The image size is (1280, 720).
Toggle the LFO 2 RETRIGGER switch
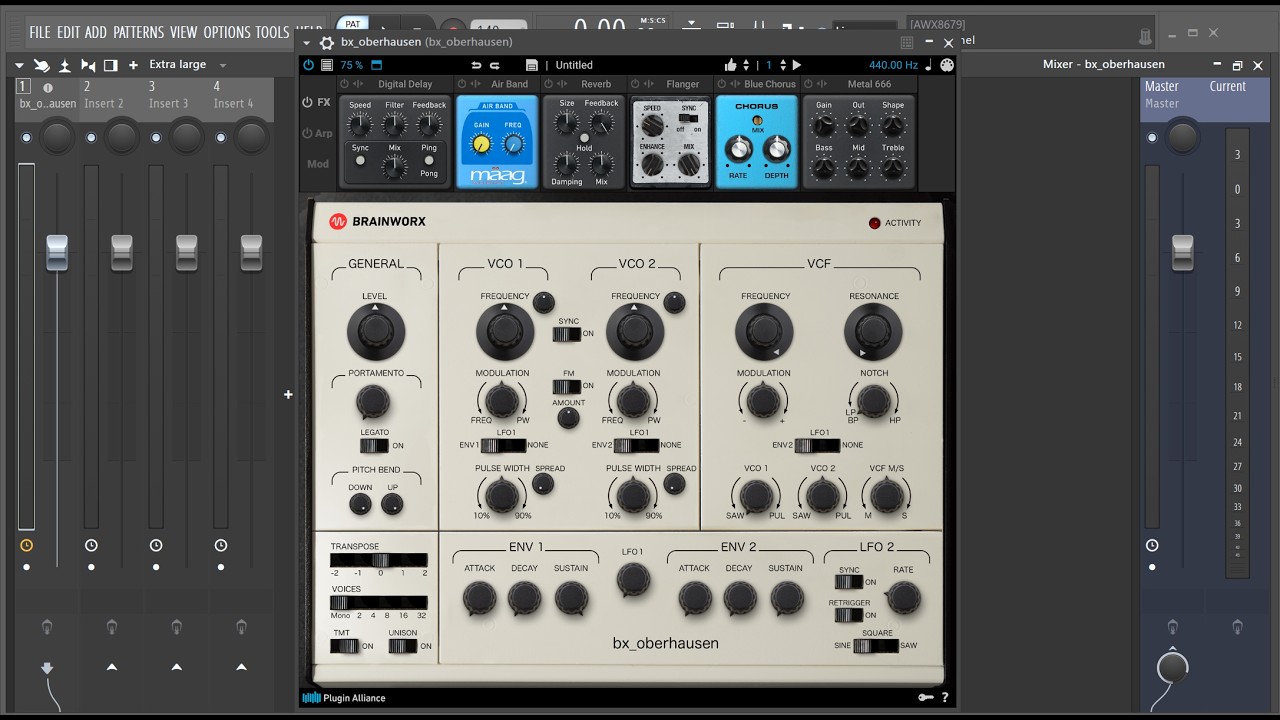[848, 615]
